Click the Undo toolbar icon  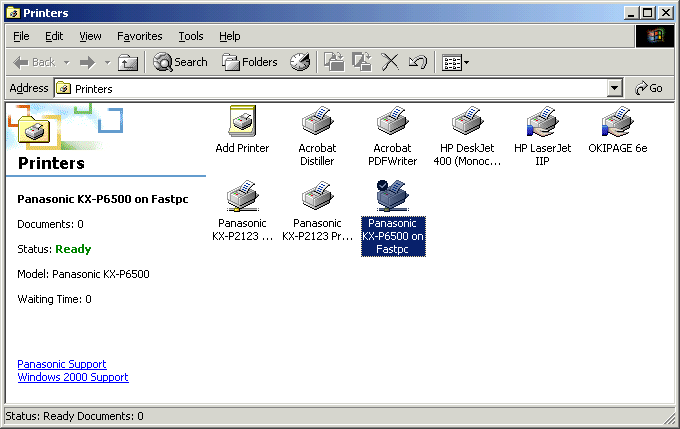click(418, 62)
